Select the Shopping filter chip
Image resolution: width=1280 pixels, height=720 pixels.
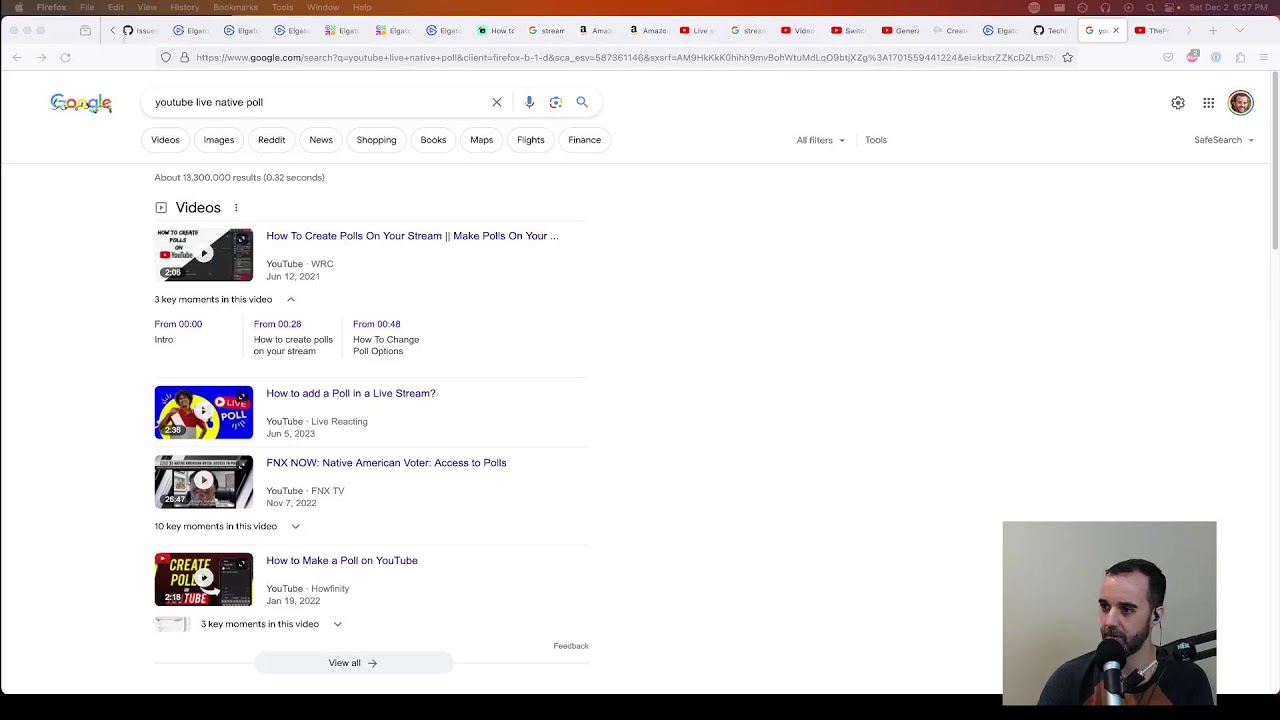[377, 140]
